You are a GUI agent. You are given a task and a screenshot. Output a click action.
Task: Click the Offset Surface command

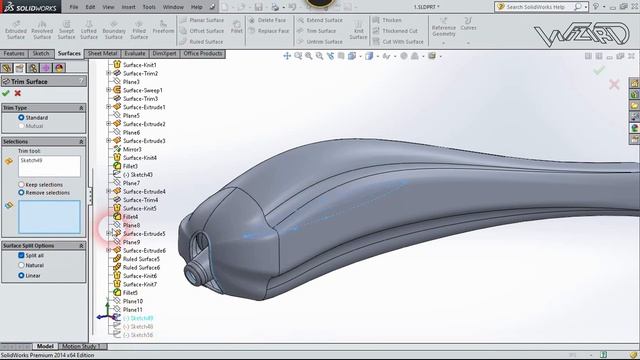202,31
